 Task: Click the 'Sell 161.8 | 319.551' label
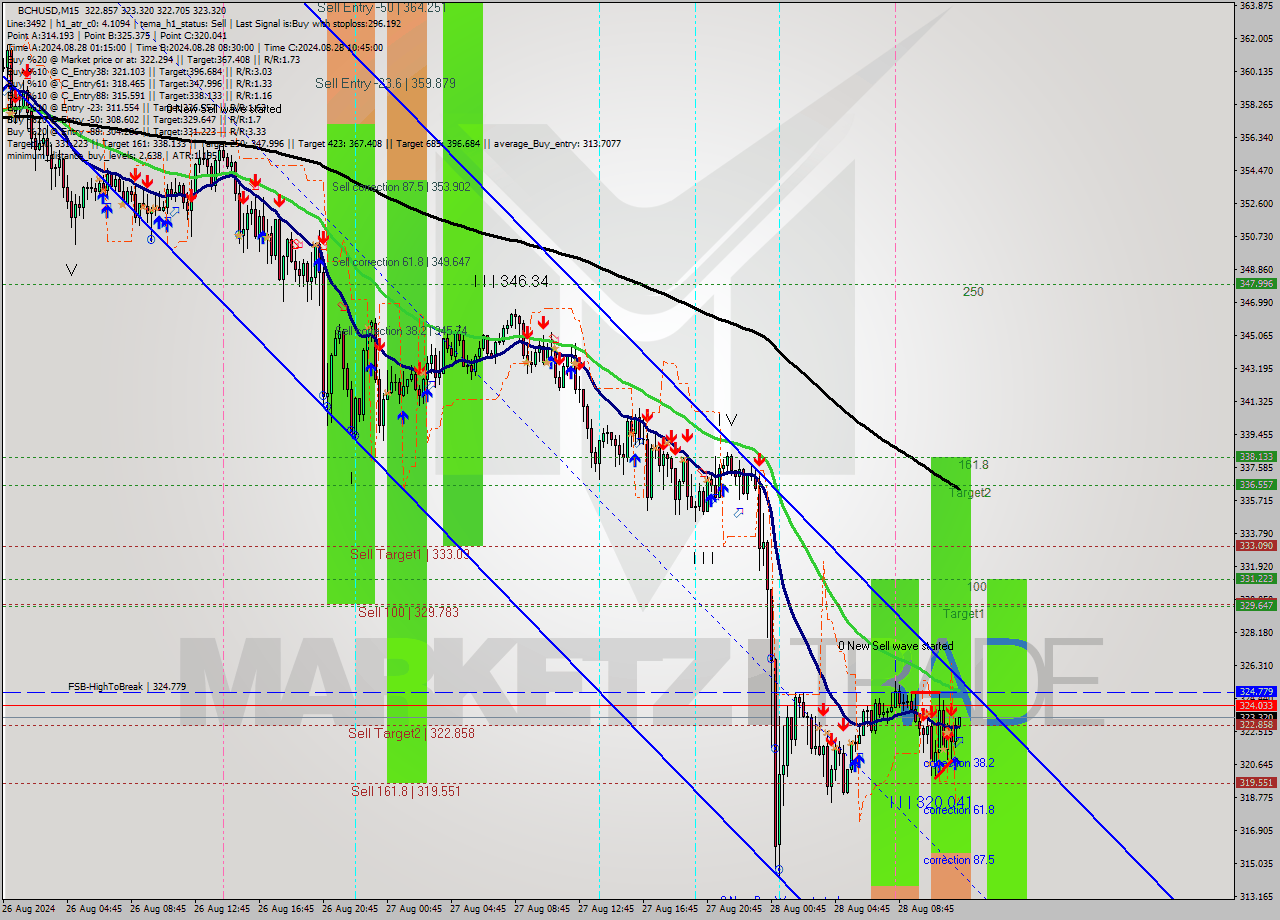tap(406, 791)
